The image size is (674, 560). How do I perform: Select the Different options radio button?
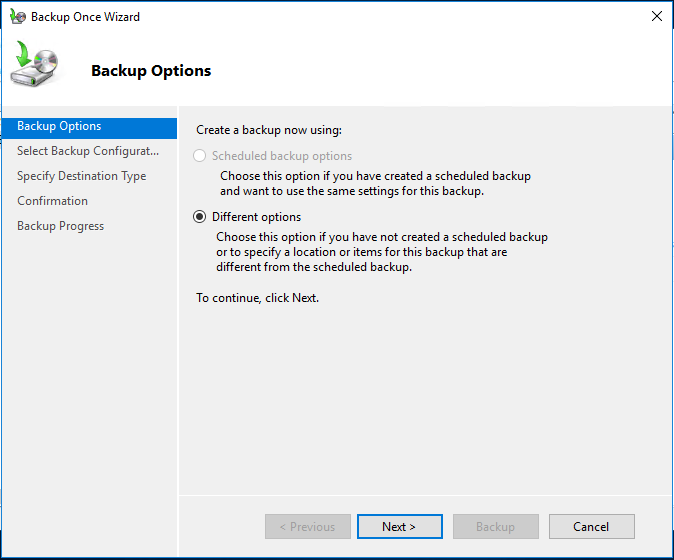(x=199, y=217)
